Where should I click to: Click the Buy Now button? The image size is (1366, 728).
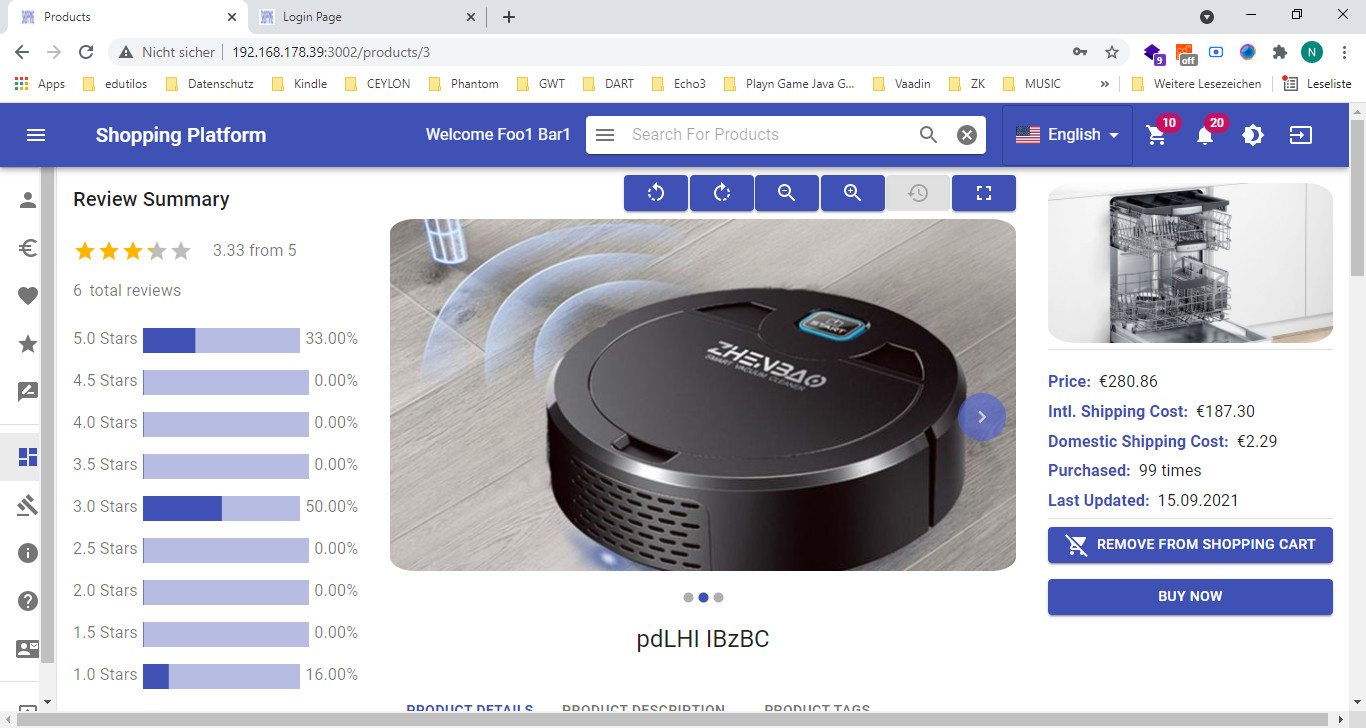[x=1190, y=597]
